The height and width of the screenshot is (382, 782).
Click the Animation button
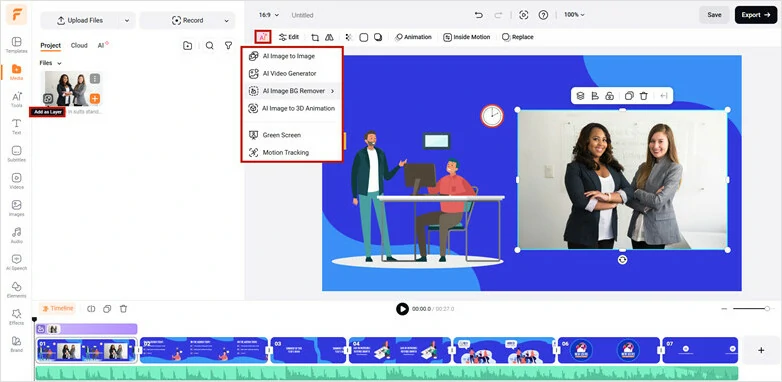tap(413, 37)
